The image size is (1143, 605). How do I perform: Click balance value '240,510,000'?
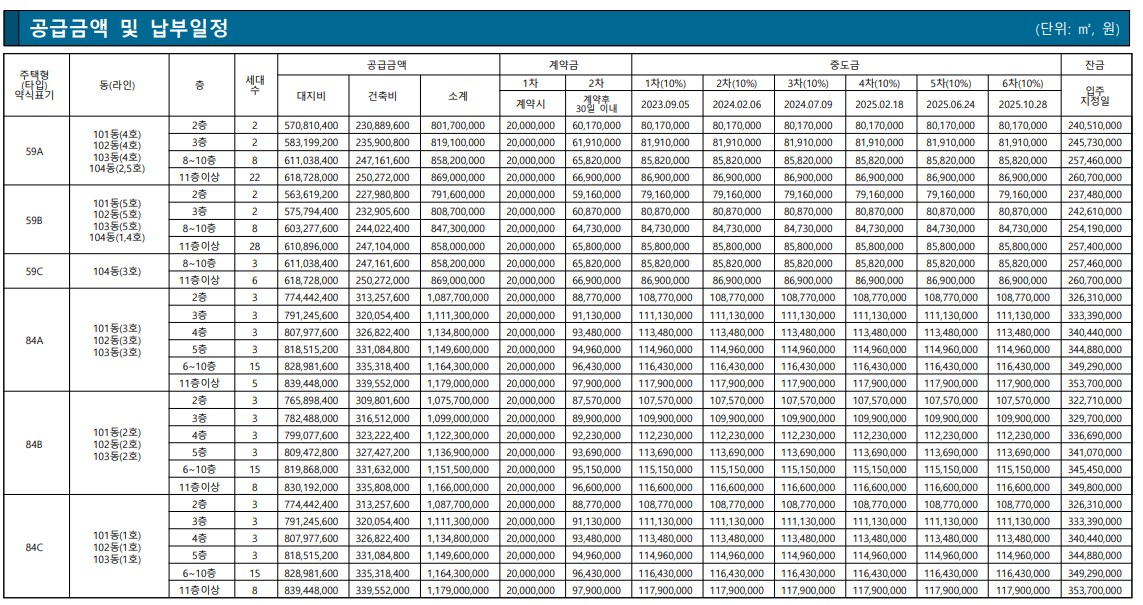pyautogui.click(x=1095, y=125)
